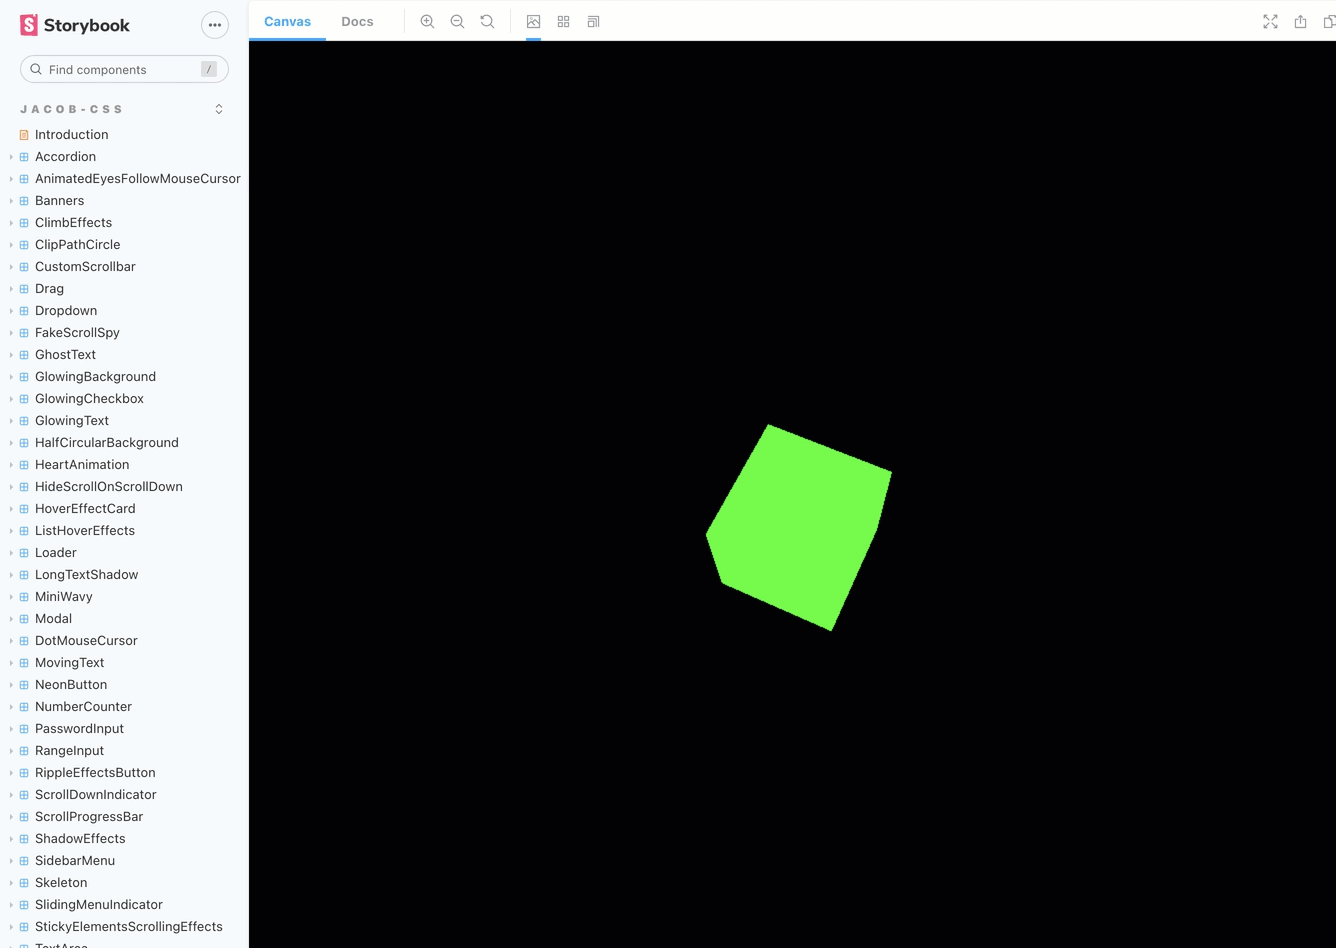
Task: Open ScrollDownIndicator component
Action: click(x=95, y=794)
